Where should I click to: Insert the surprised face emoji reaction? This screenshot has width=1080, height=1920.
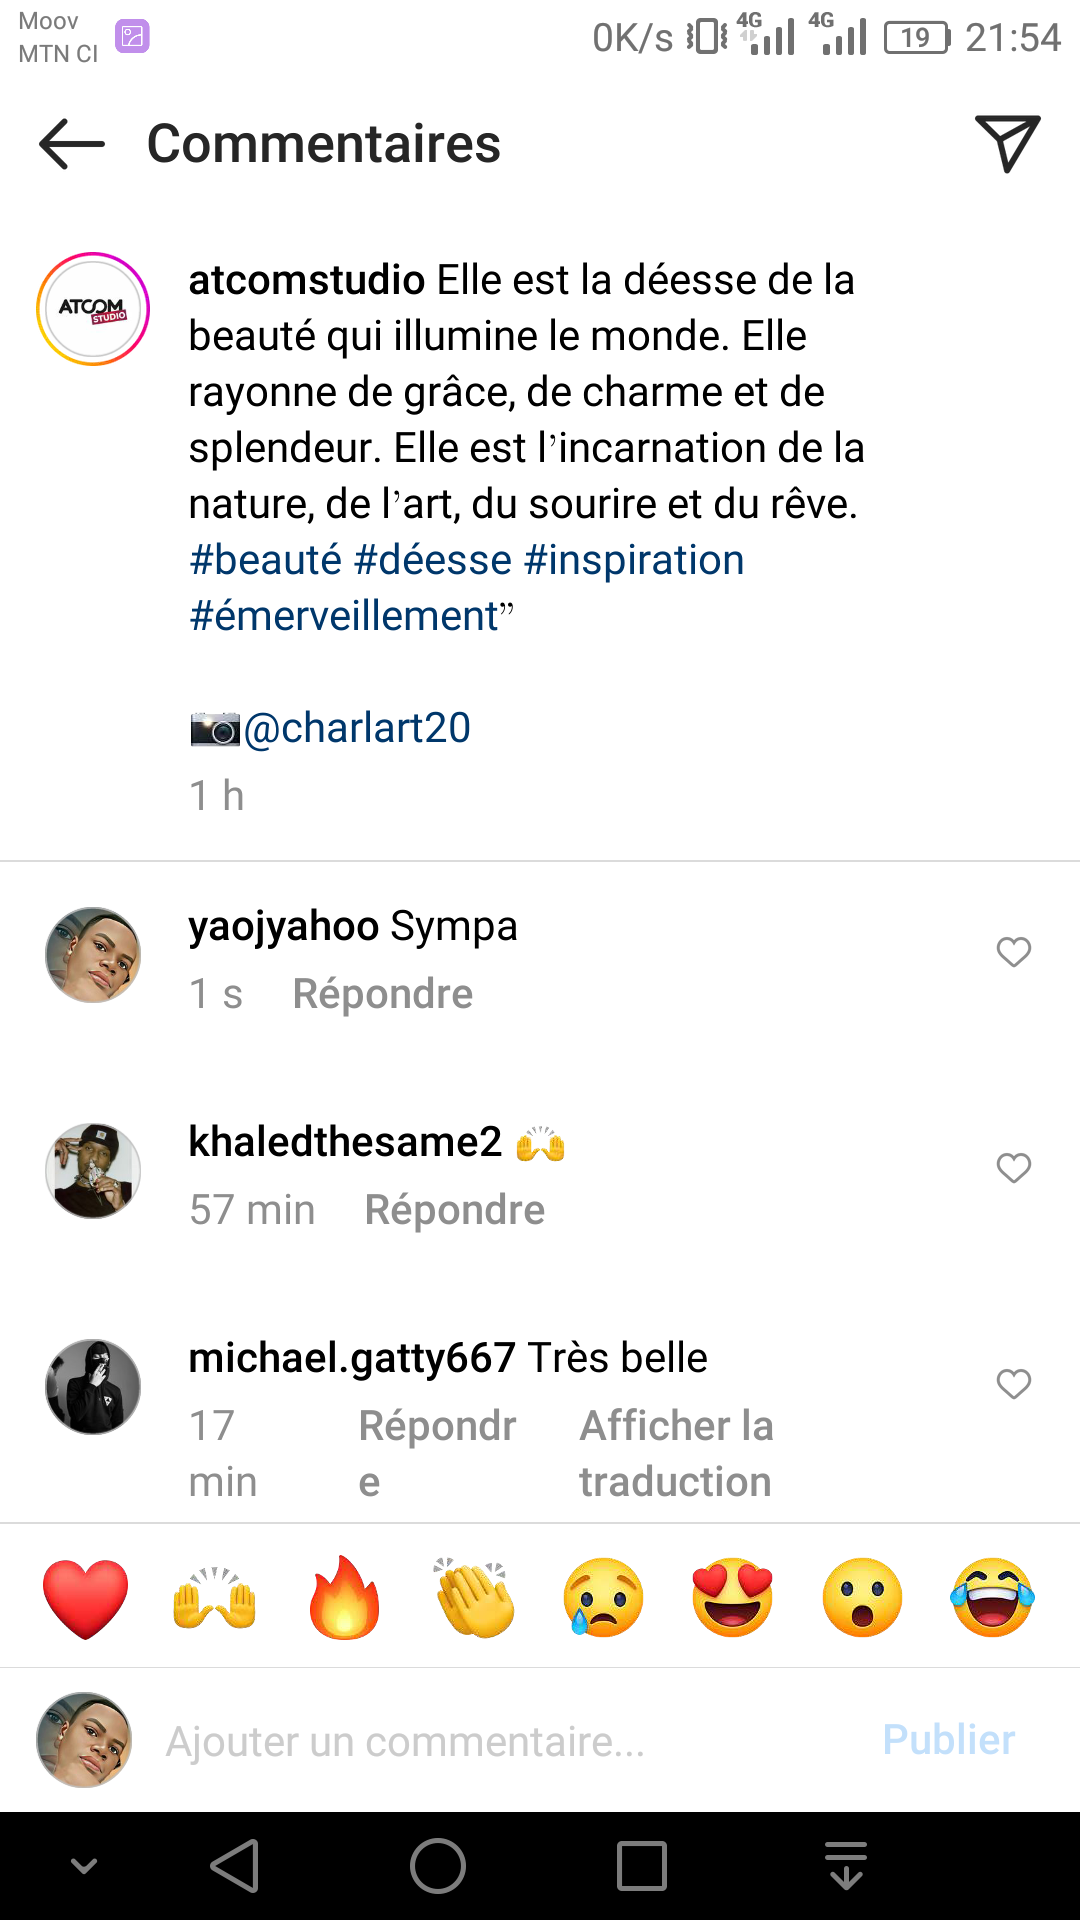862,1597
